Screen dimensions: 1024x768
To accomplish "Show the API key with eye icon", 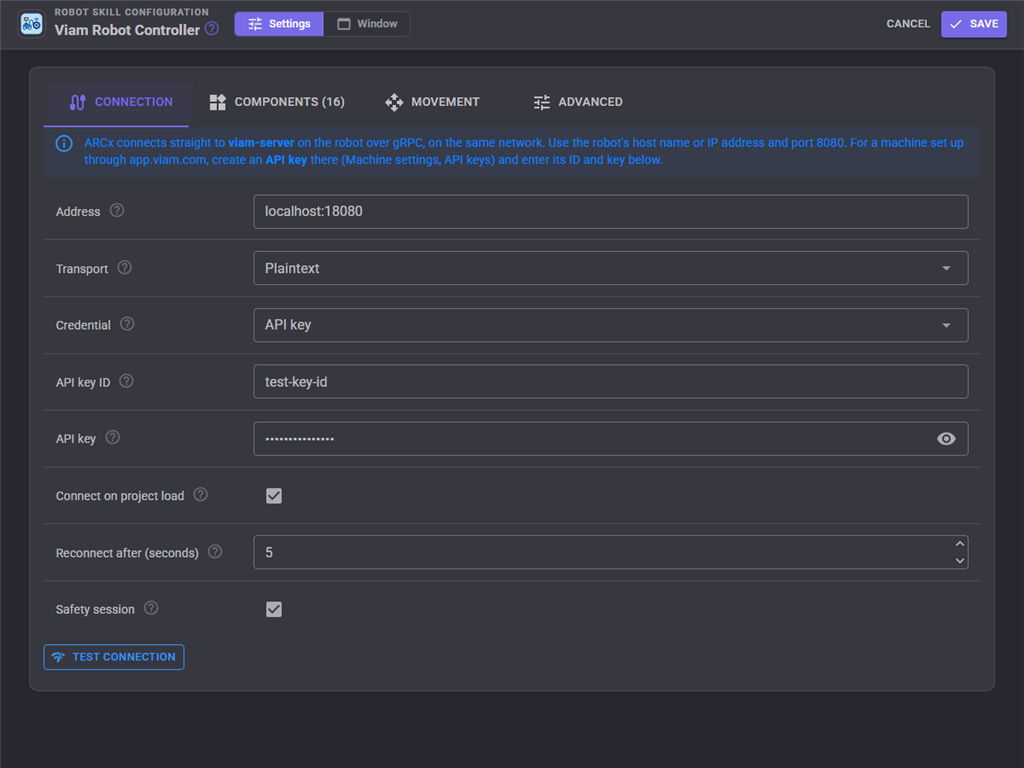I will [946, 439].
